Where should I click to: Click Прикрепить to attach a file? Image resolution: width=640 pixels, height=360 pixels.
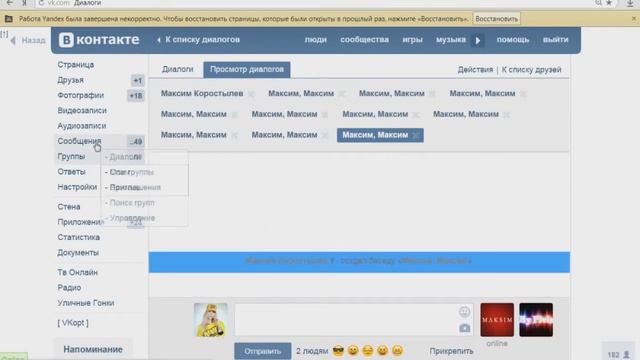point(451,351)
